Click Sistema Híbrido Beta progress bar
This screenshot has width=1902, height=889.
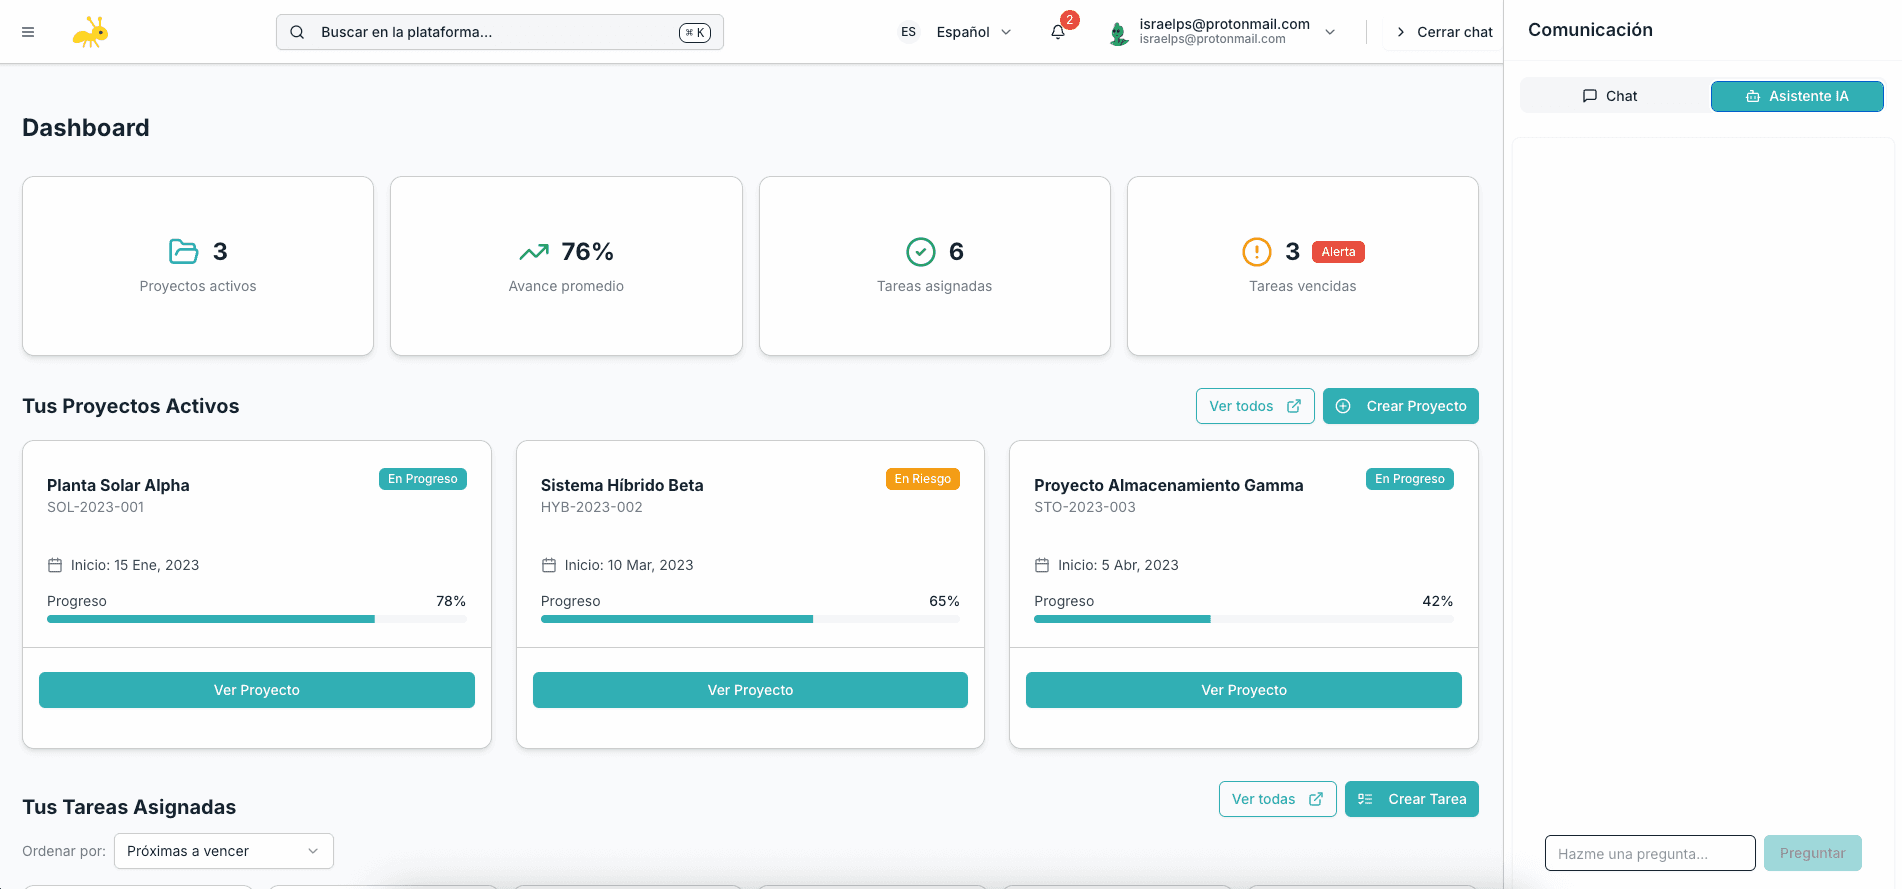750,619
